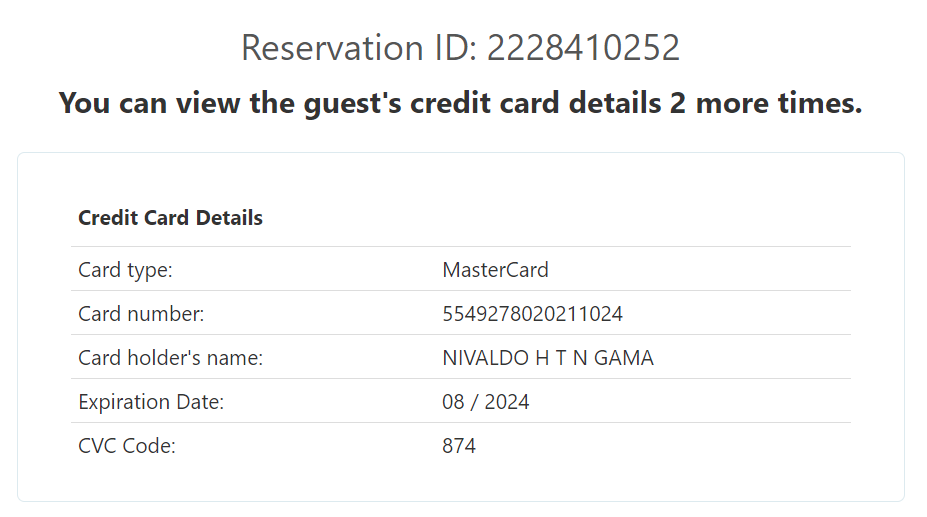
Task: Click the "CVC Code:" label
Action: coord(127,446)
